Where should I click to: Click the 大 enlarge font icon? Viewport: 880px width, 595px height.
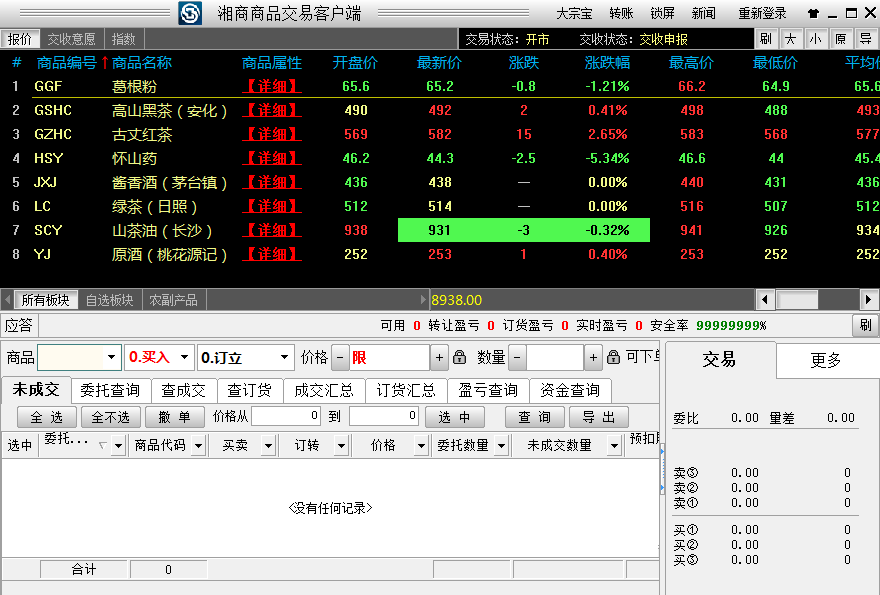click(793, 38)
